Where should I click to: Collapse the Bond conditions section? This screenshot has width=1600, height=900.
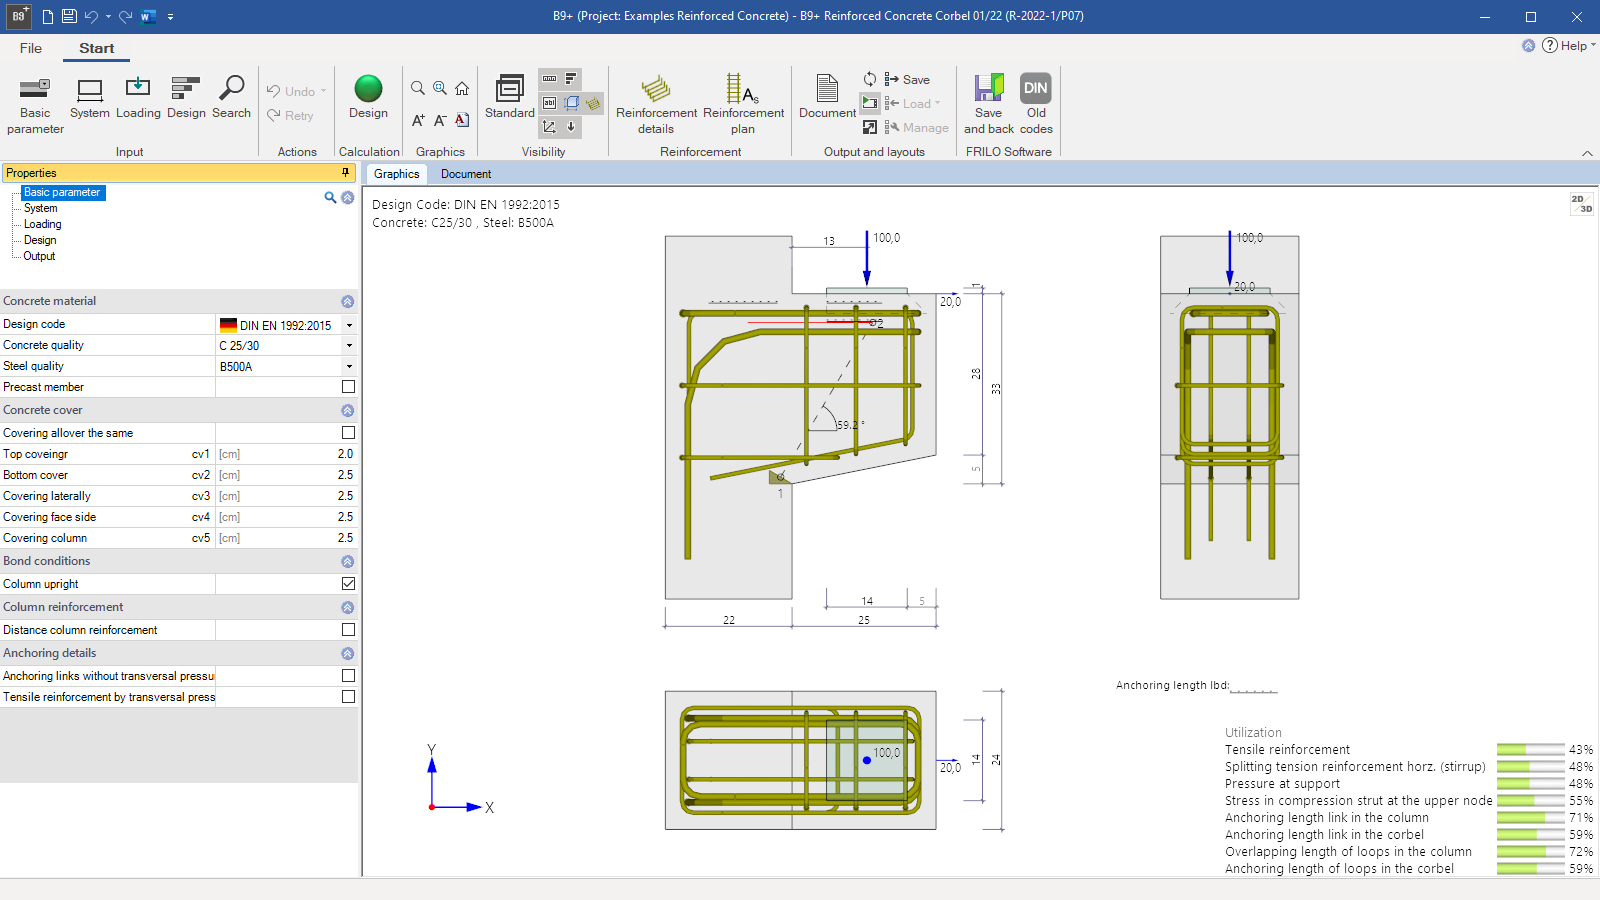pyautogui.click(x=347, y=561)
